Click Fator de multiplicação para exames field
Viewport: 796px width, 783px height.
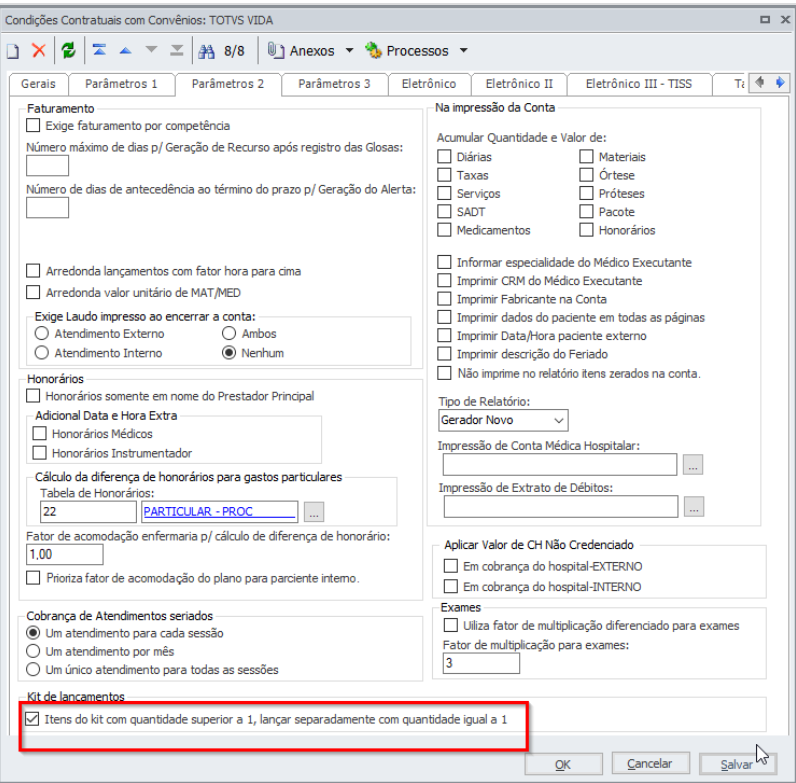click(x=481, y=663)
